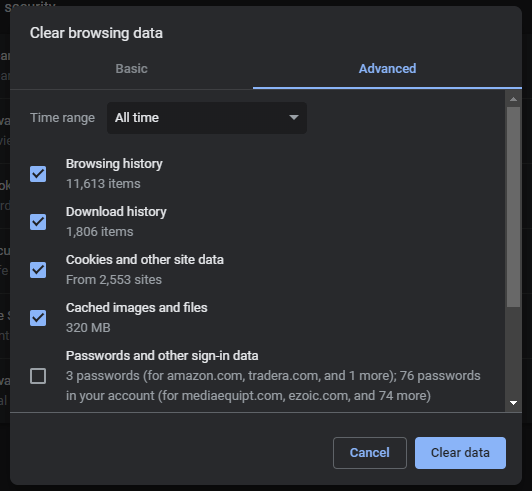Click the Passwords and other sign-in data label
The image size is (532, 491).
tap(162, 356)
